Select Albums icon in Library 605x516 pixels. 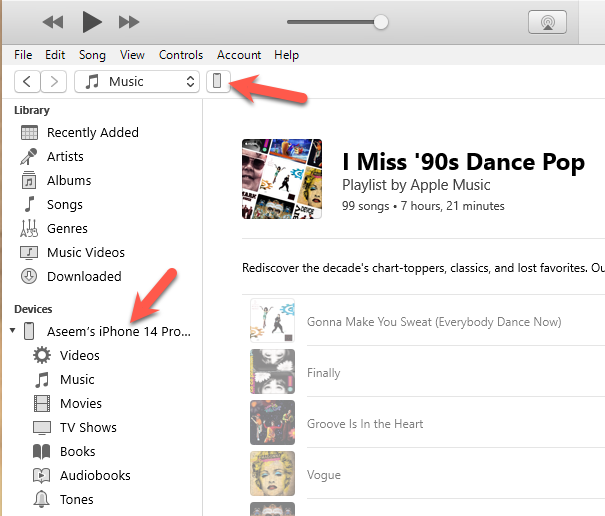click(29, 181)
